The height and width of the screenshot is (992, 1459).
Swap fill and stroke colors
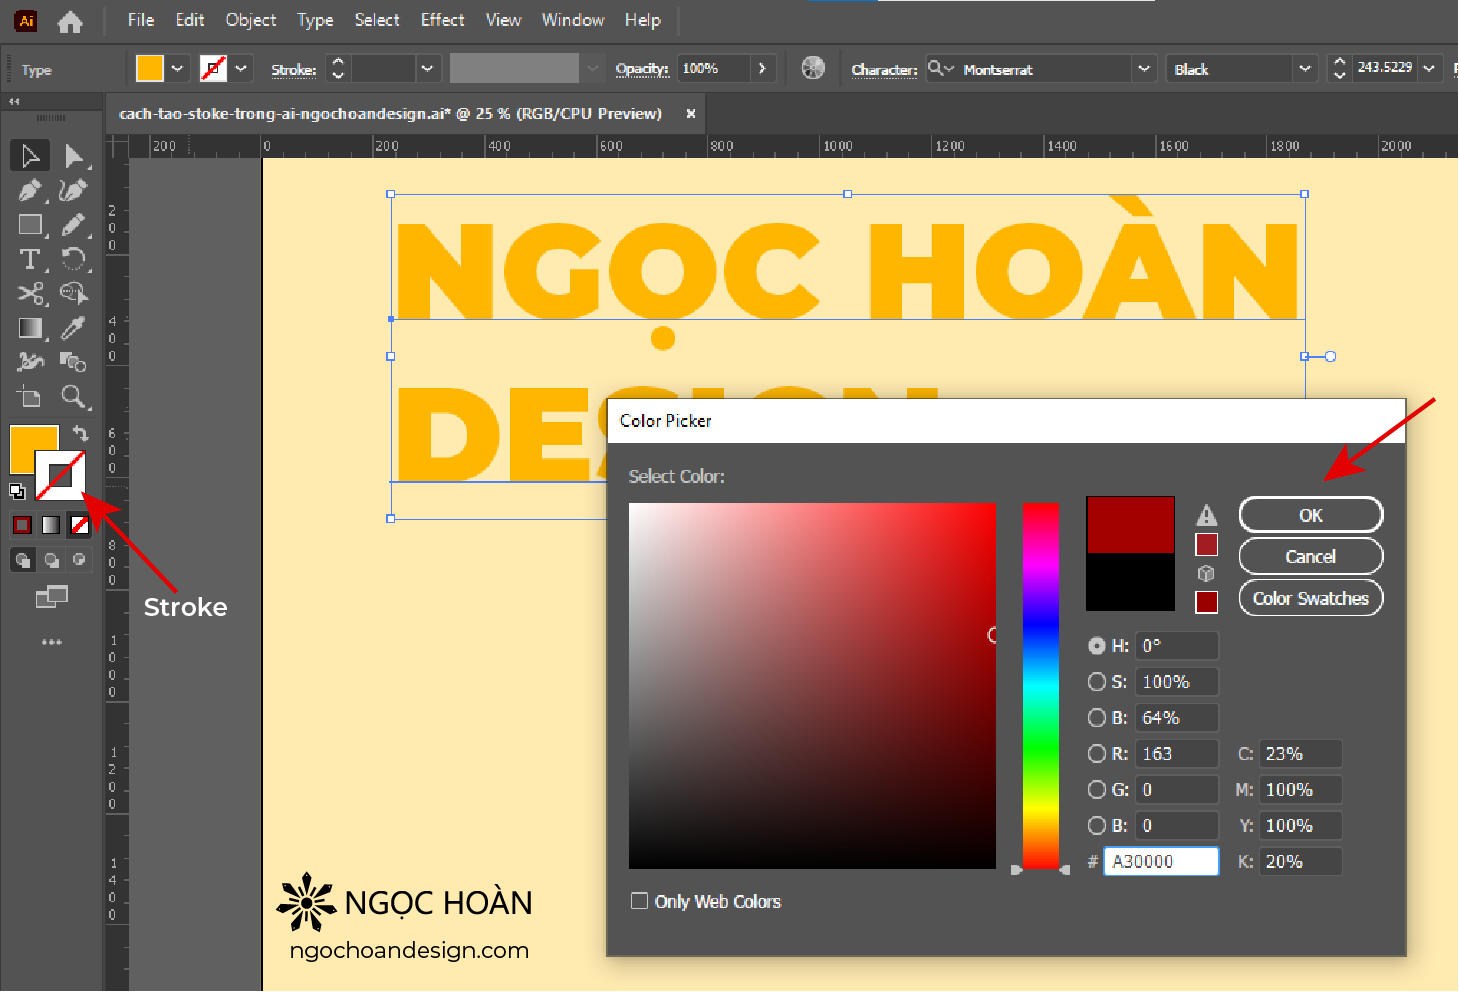80,433
